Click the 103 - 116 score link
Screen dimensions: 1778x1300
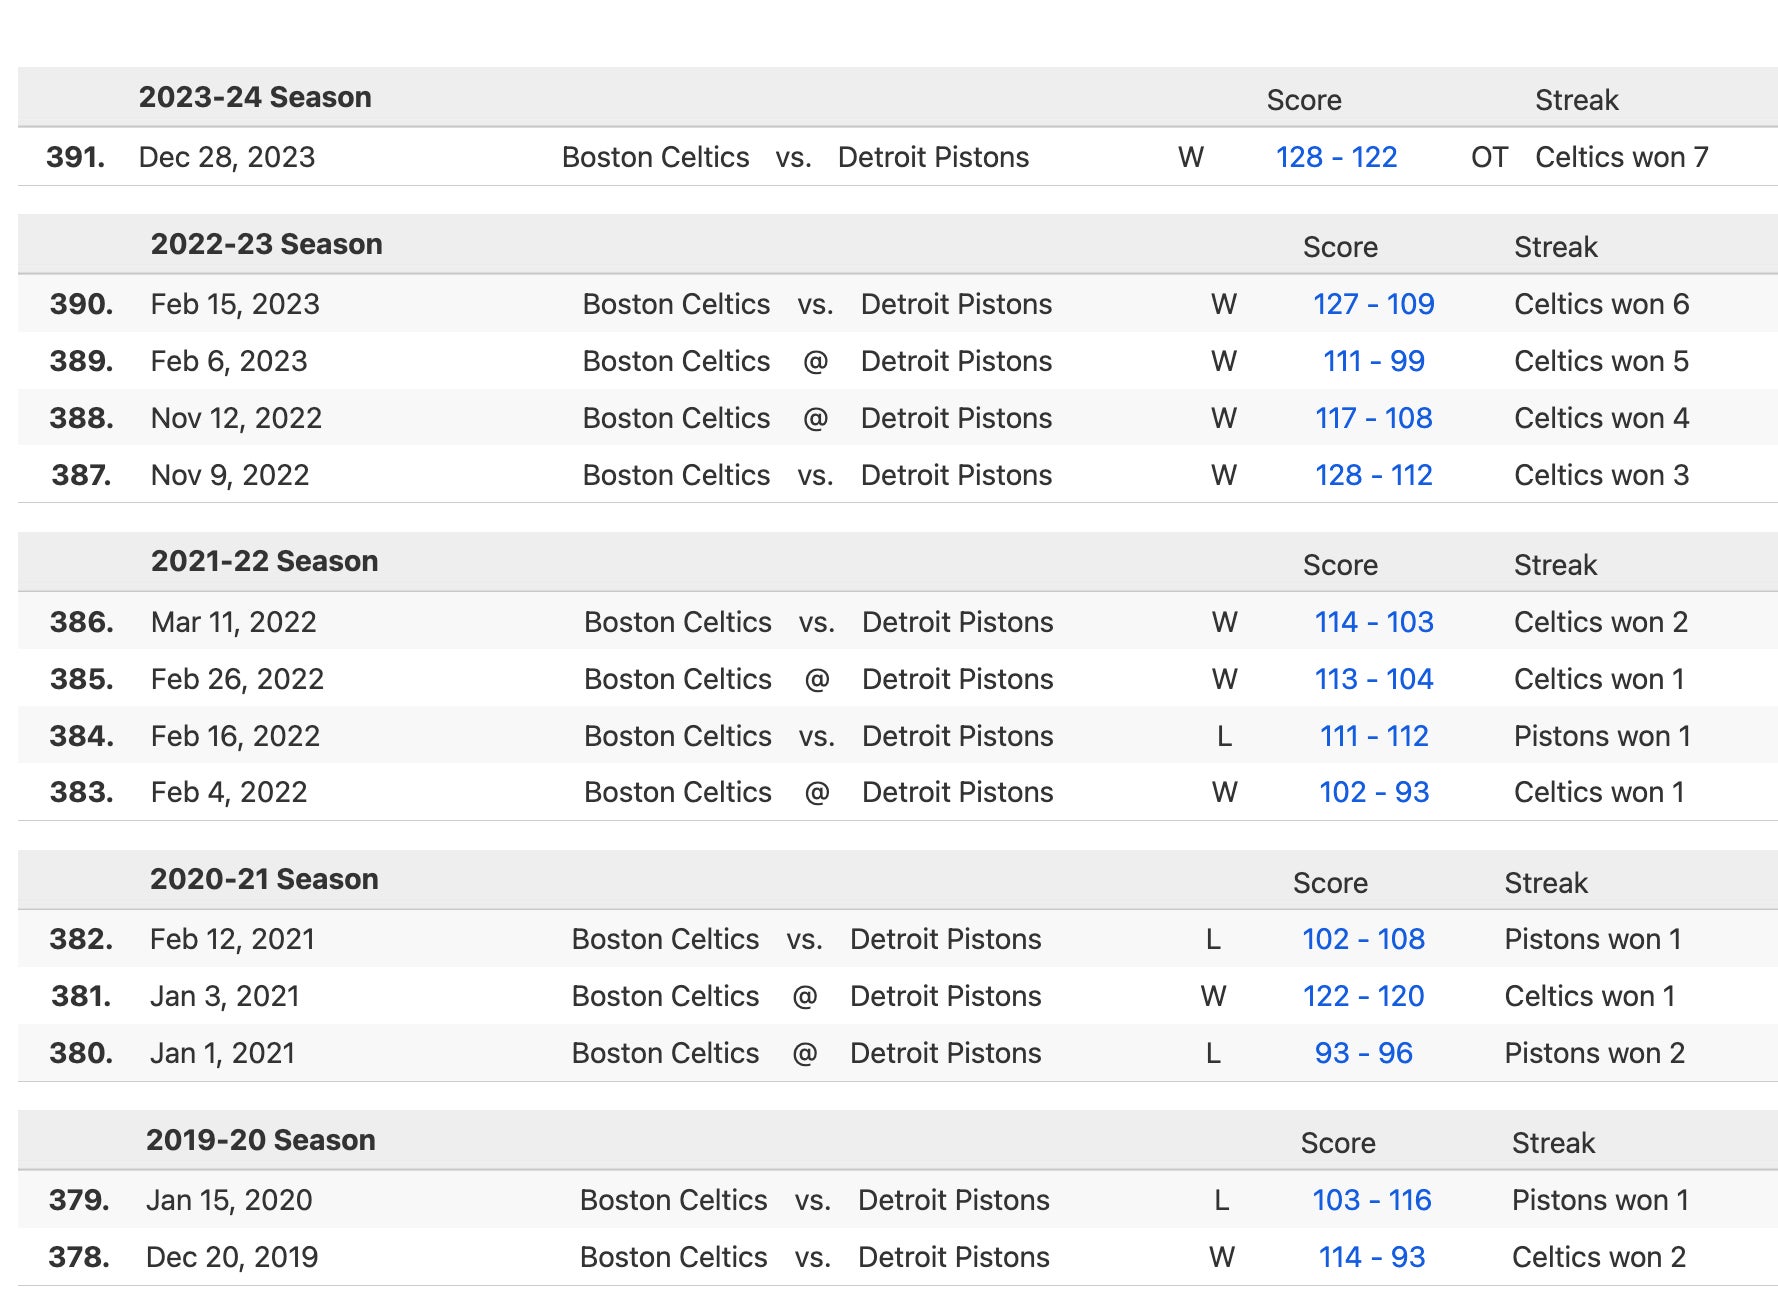1371,1200
